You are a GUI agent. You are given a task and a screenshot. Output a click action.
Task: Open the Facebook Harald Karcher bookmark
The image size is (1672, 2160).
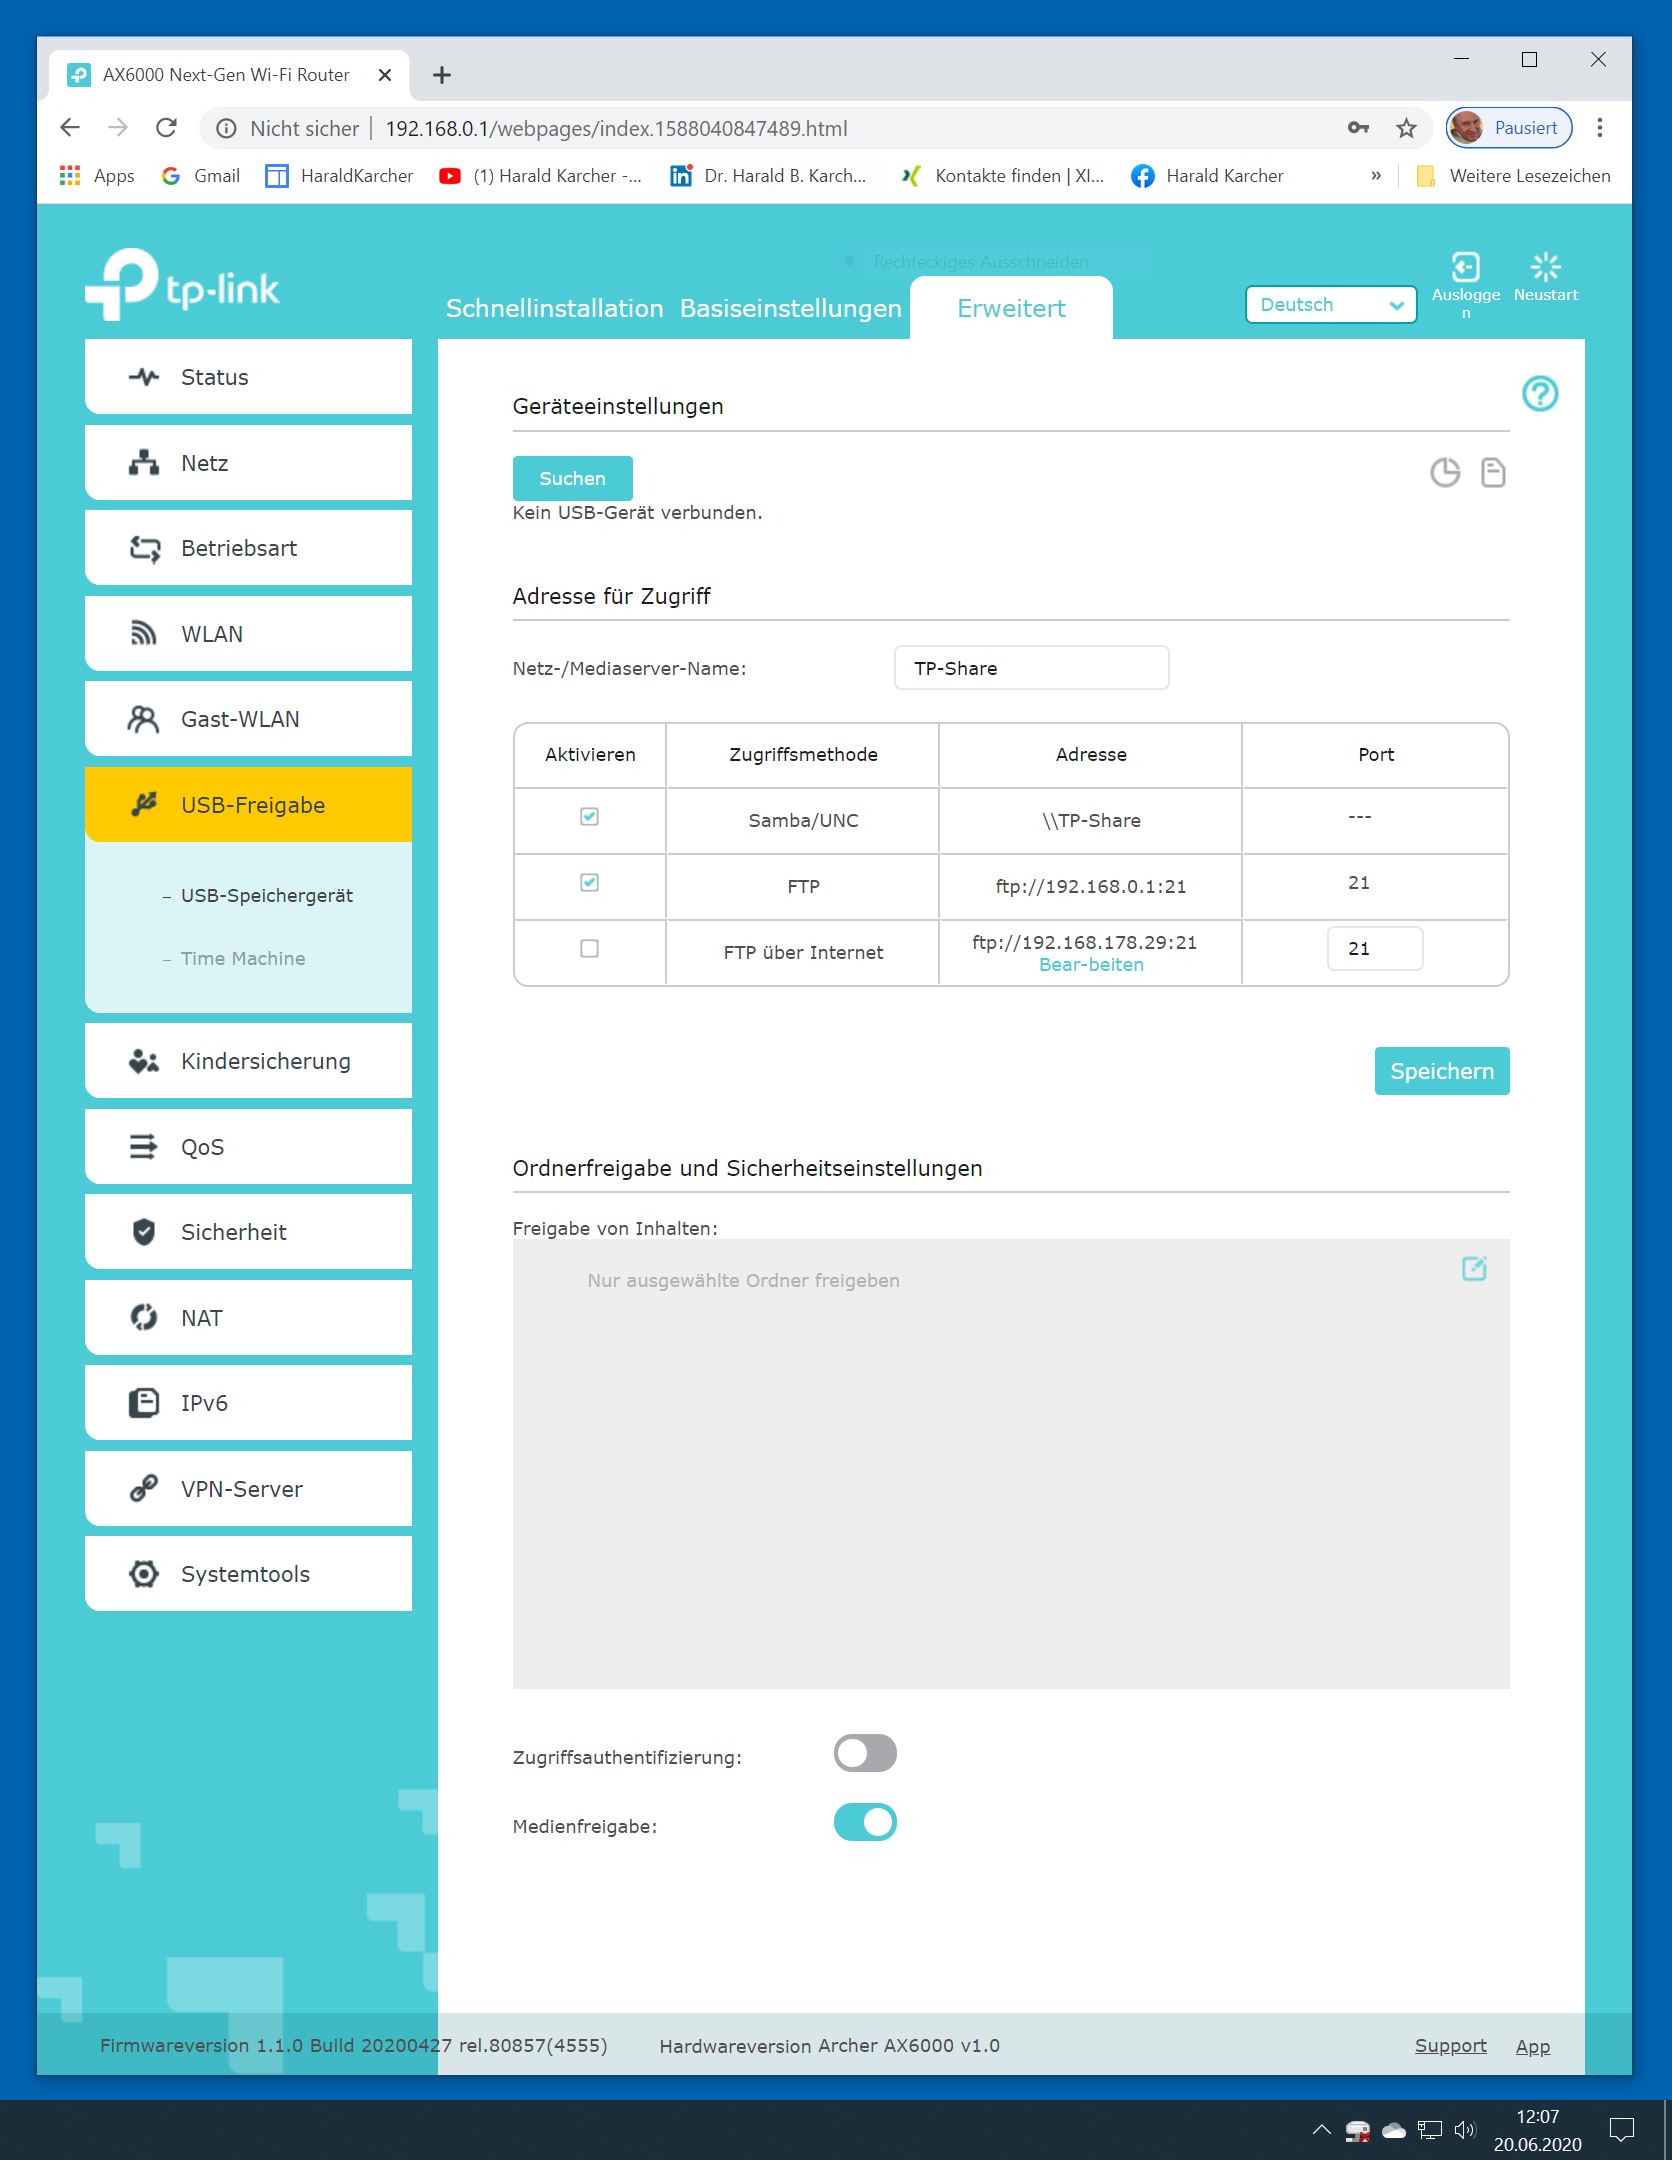[1207, 176]
